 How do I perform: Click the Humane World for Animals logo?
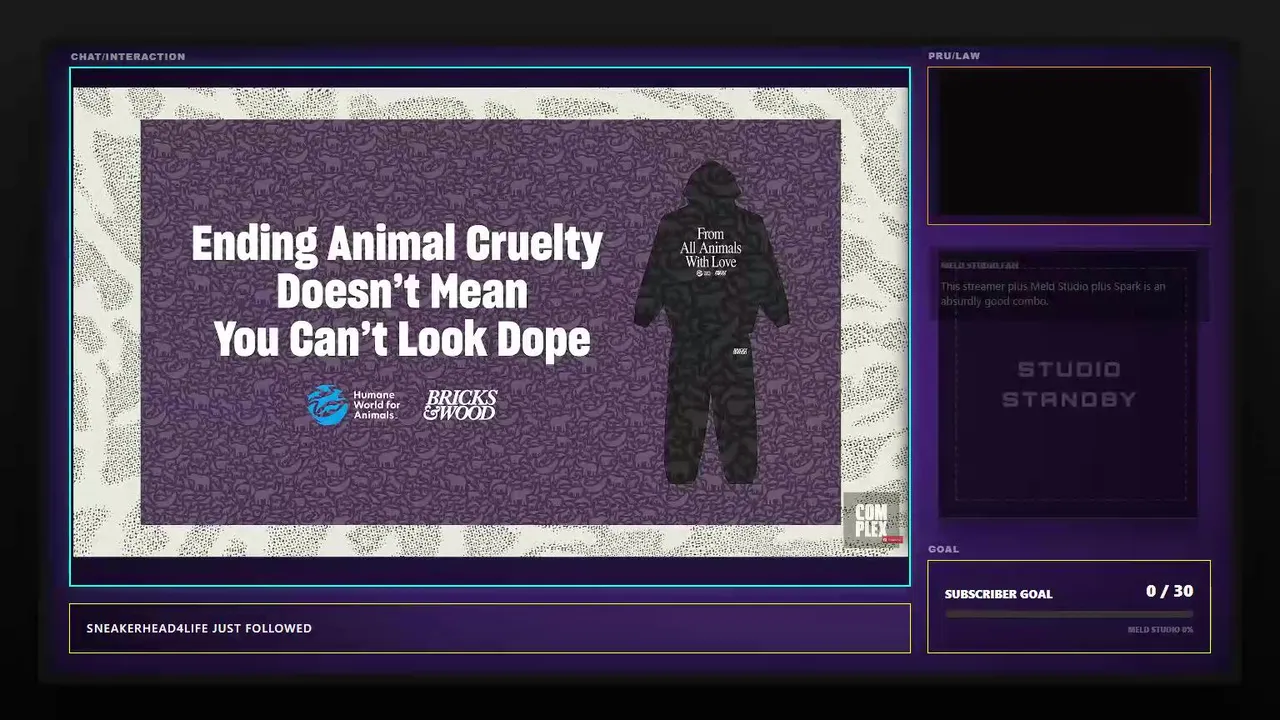(353, 405)
